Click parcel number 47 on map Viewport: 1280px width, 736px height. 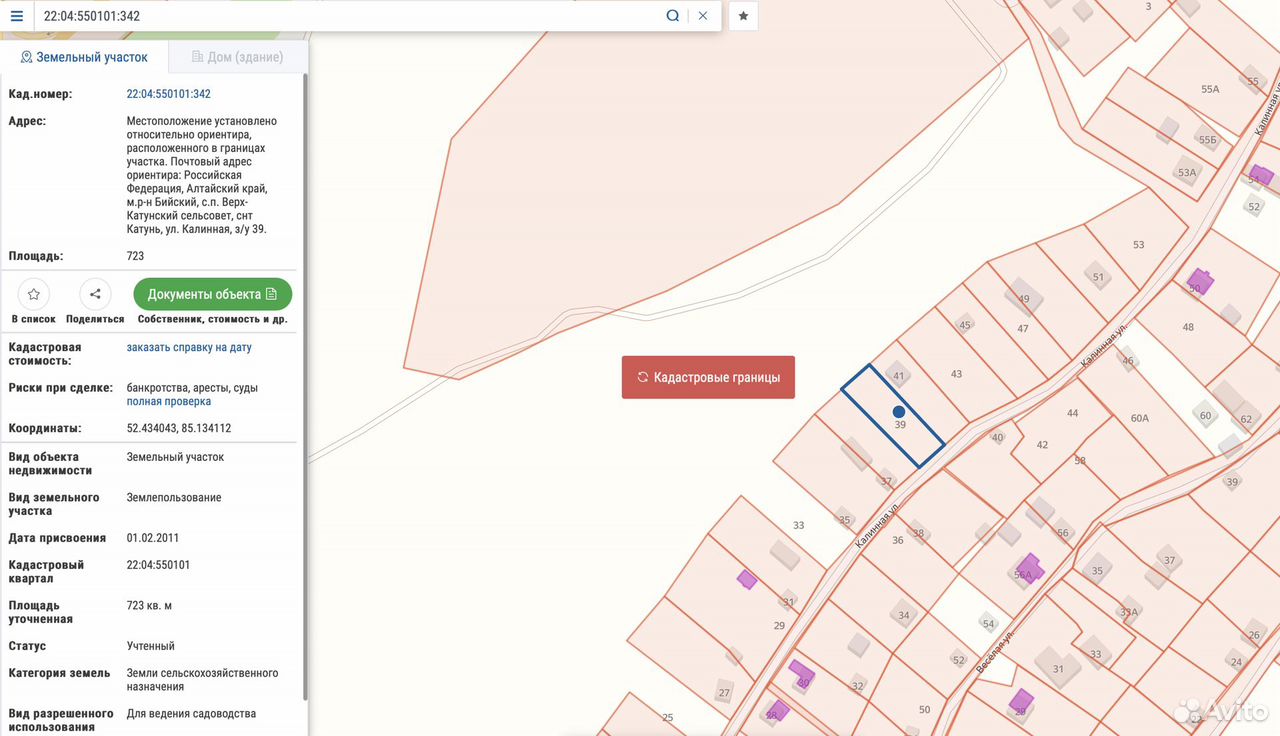[1023, 328]
